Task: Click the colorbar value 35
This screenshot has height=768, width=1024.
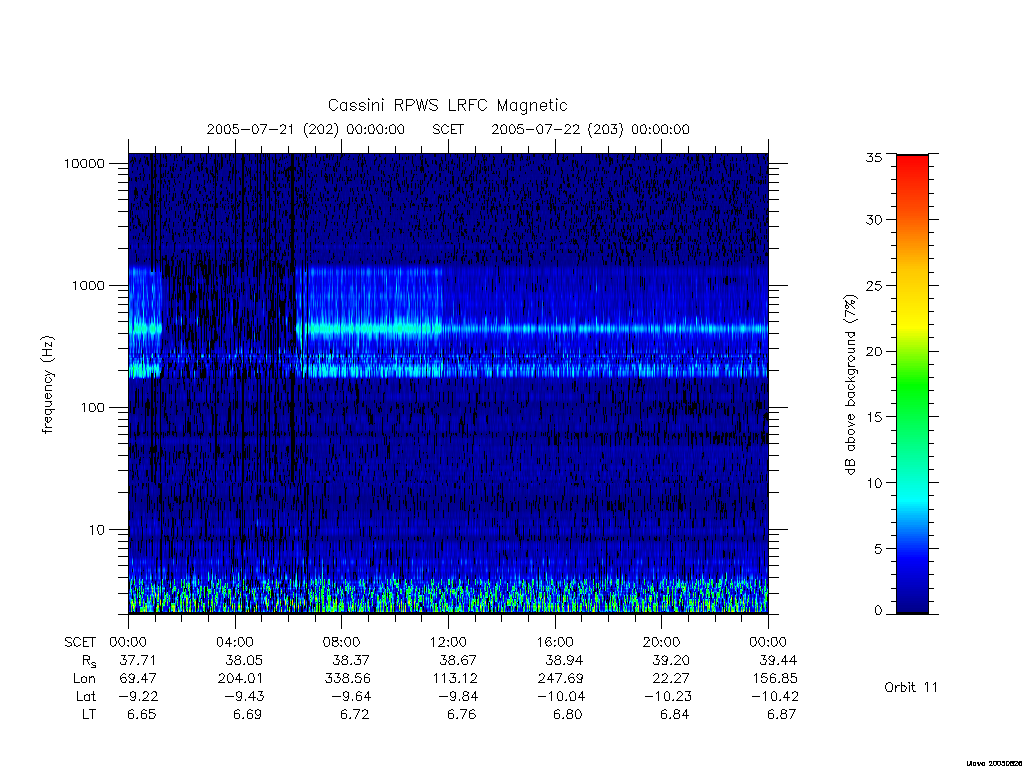Action: point(874,157)
